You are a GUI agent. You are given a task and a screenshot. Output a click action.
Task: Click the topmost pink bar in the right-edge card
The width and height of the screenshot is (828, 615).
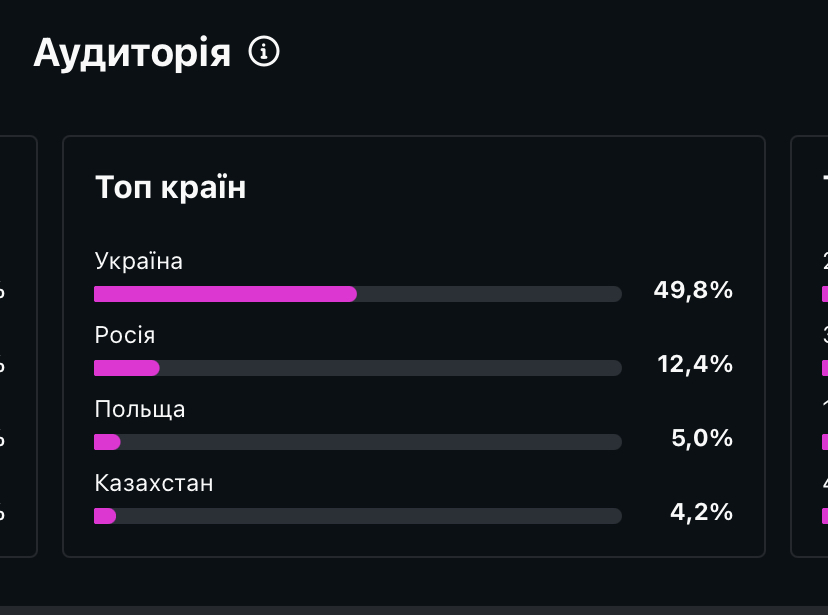click(x=824, y=294)
